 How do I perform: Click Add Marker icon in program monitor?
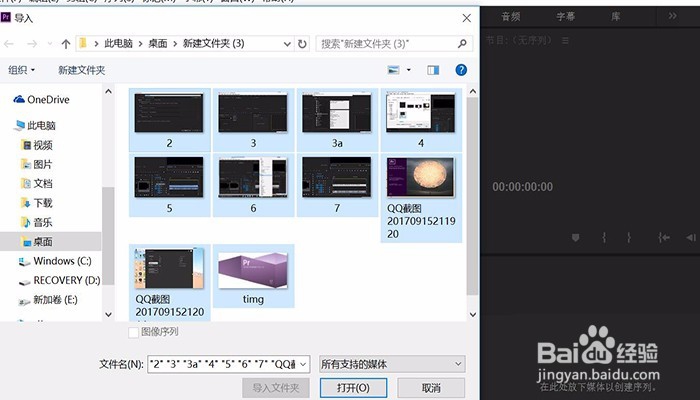[x=575, y=238]
